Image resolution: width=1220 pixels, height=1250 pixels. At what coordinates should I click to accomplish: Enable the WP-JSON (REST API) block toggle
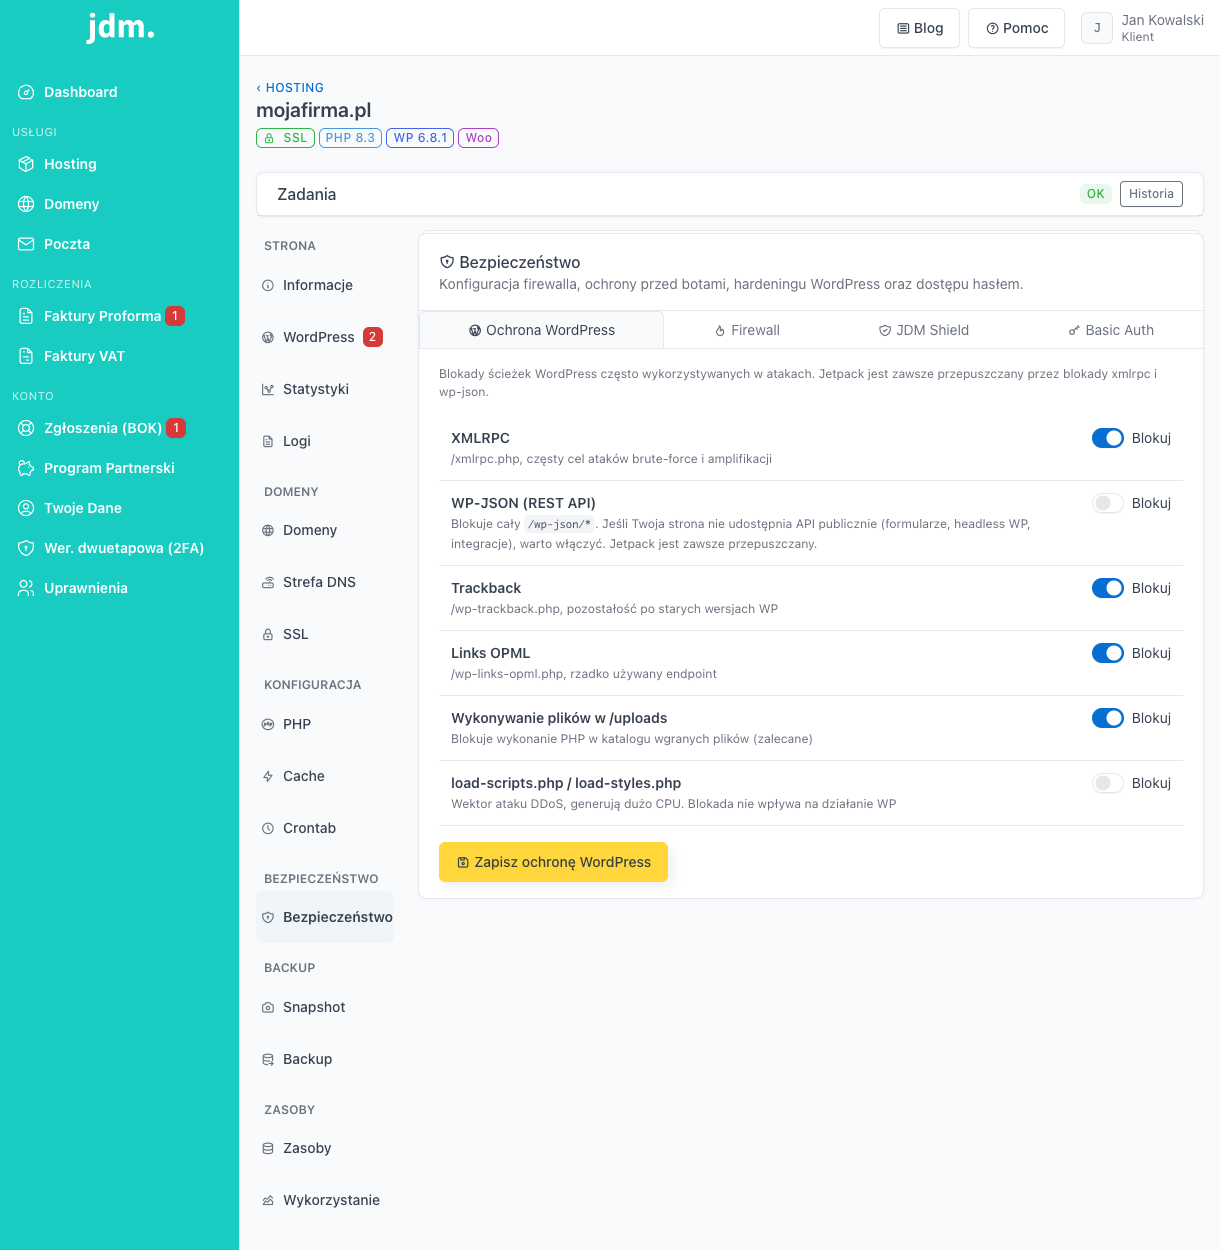coord(1108,503)
